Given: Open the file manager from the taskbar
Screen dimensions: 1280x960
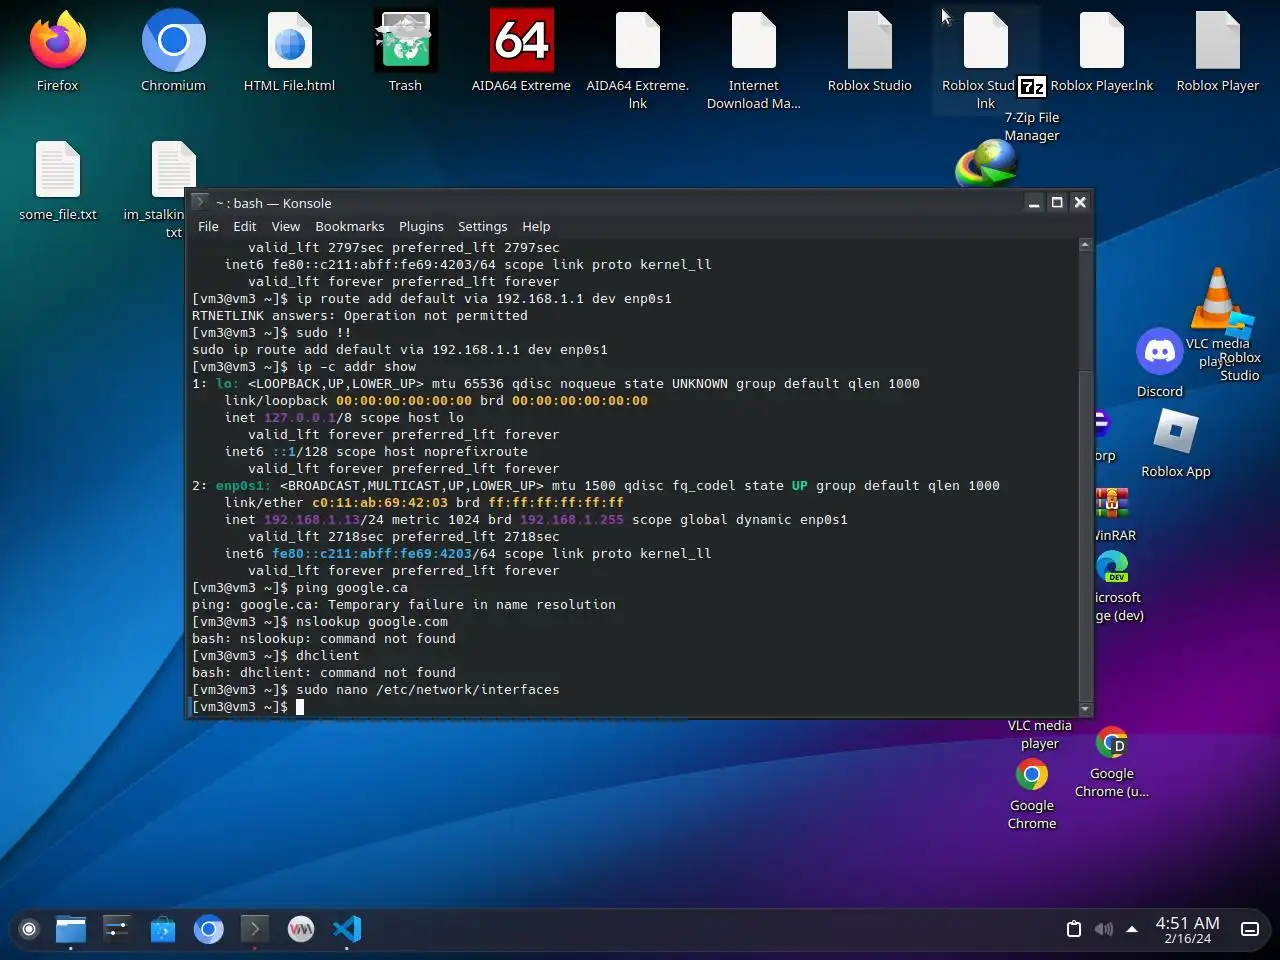Looking at the screenshot, I should (71, 929).
